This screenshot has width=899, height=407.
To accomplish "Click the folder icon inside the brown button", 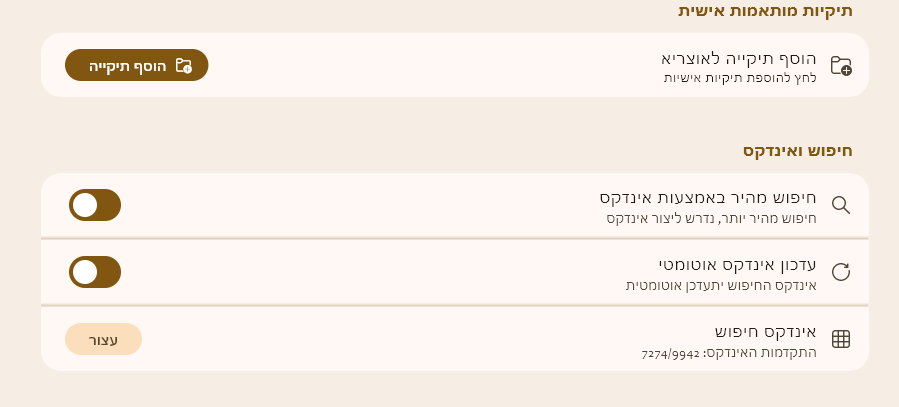I will 183,66.
